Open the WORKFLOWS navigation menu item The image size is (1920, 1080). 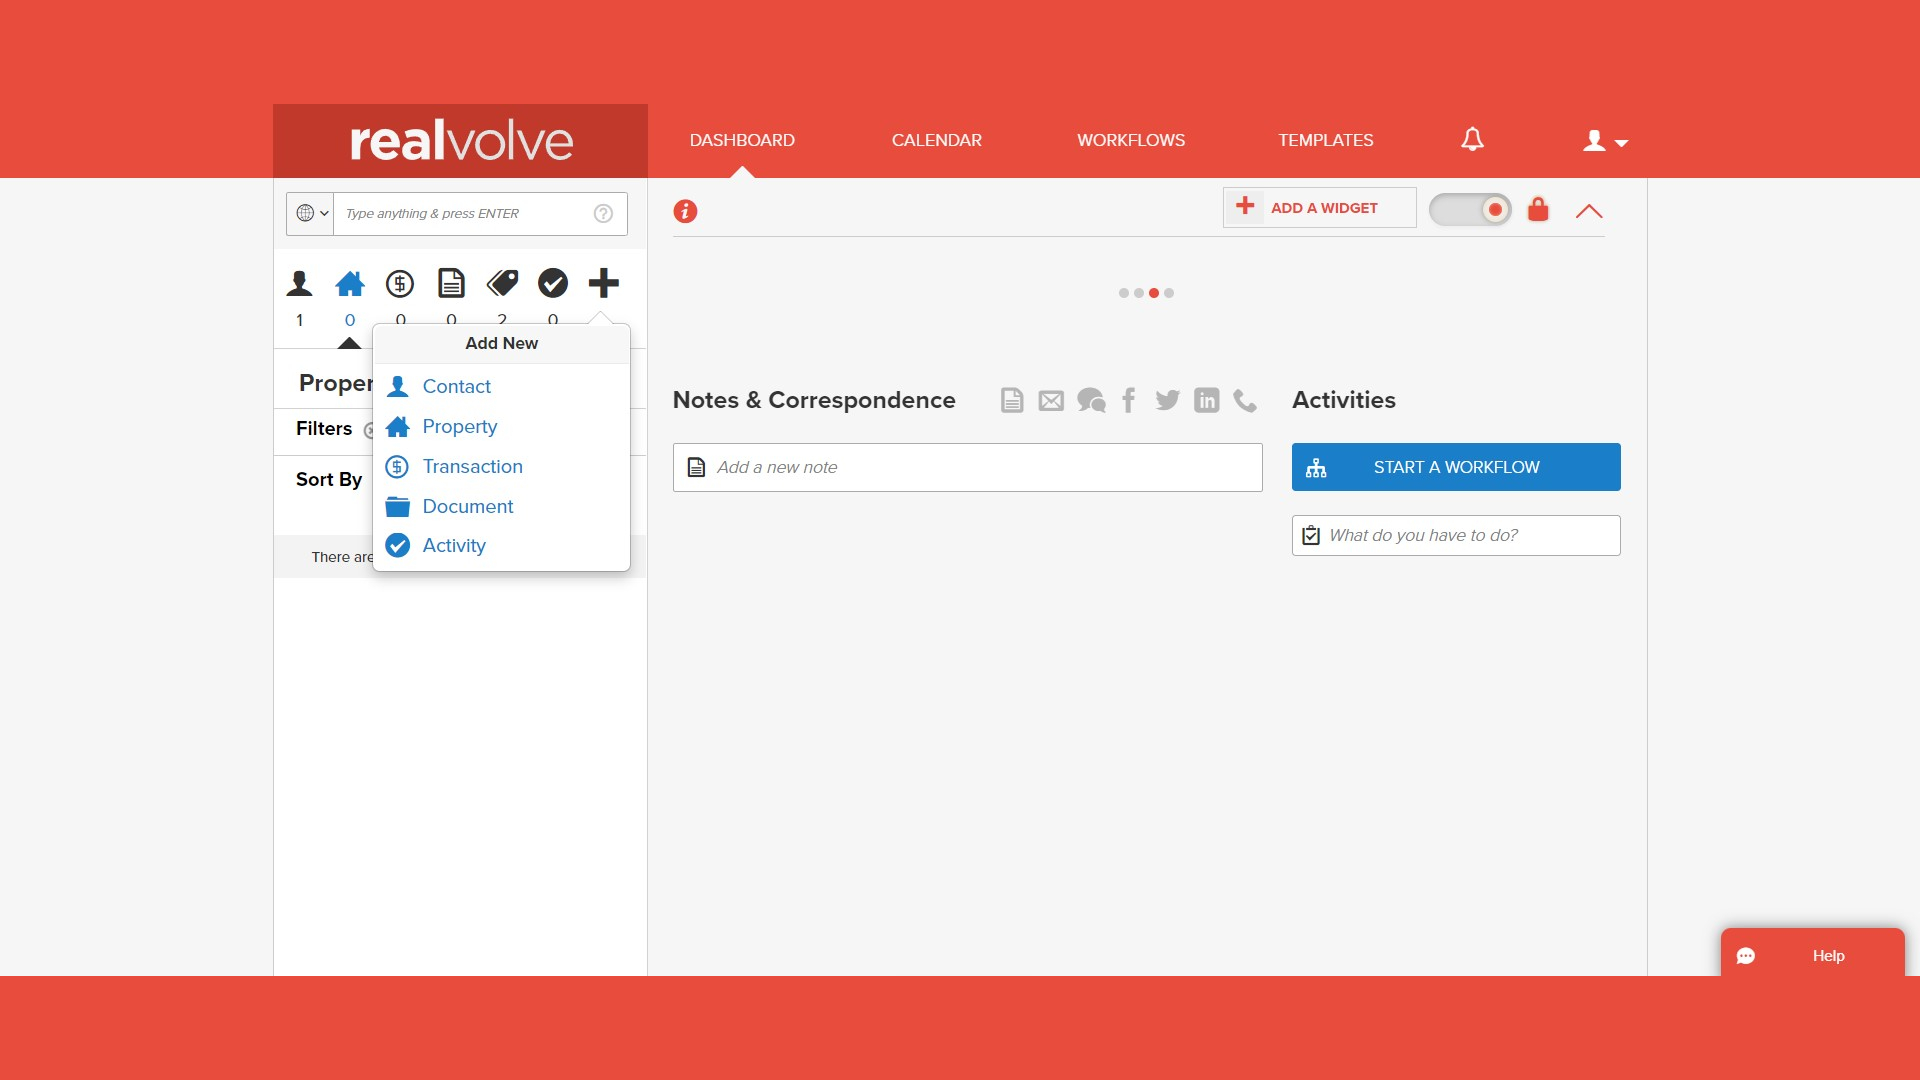[1131, 140]
